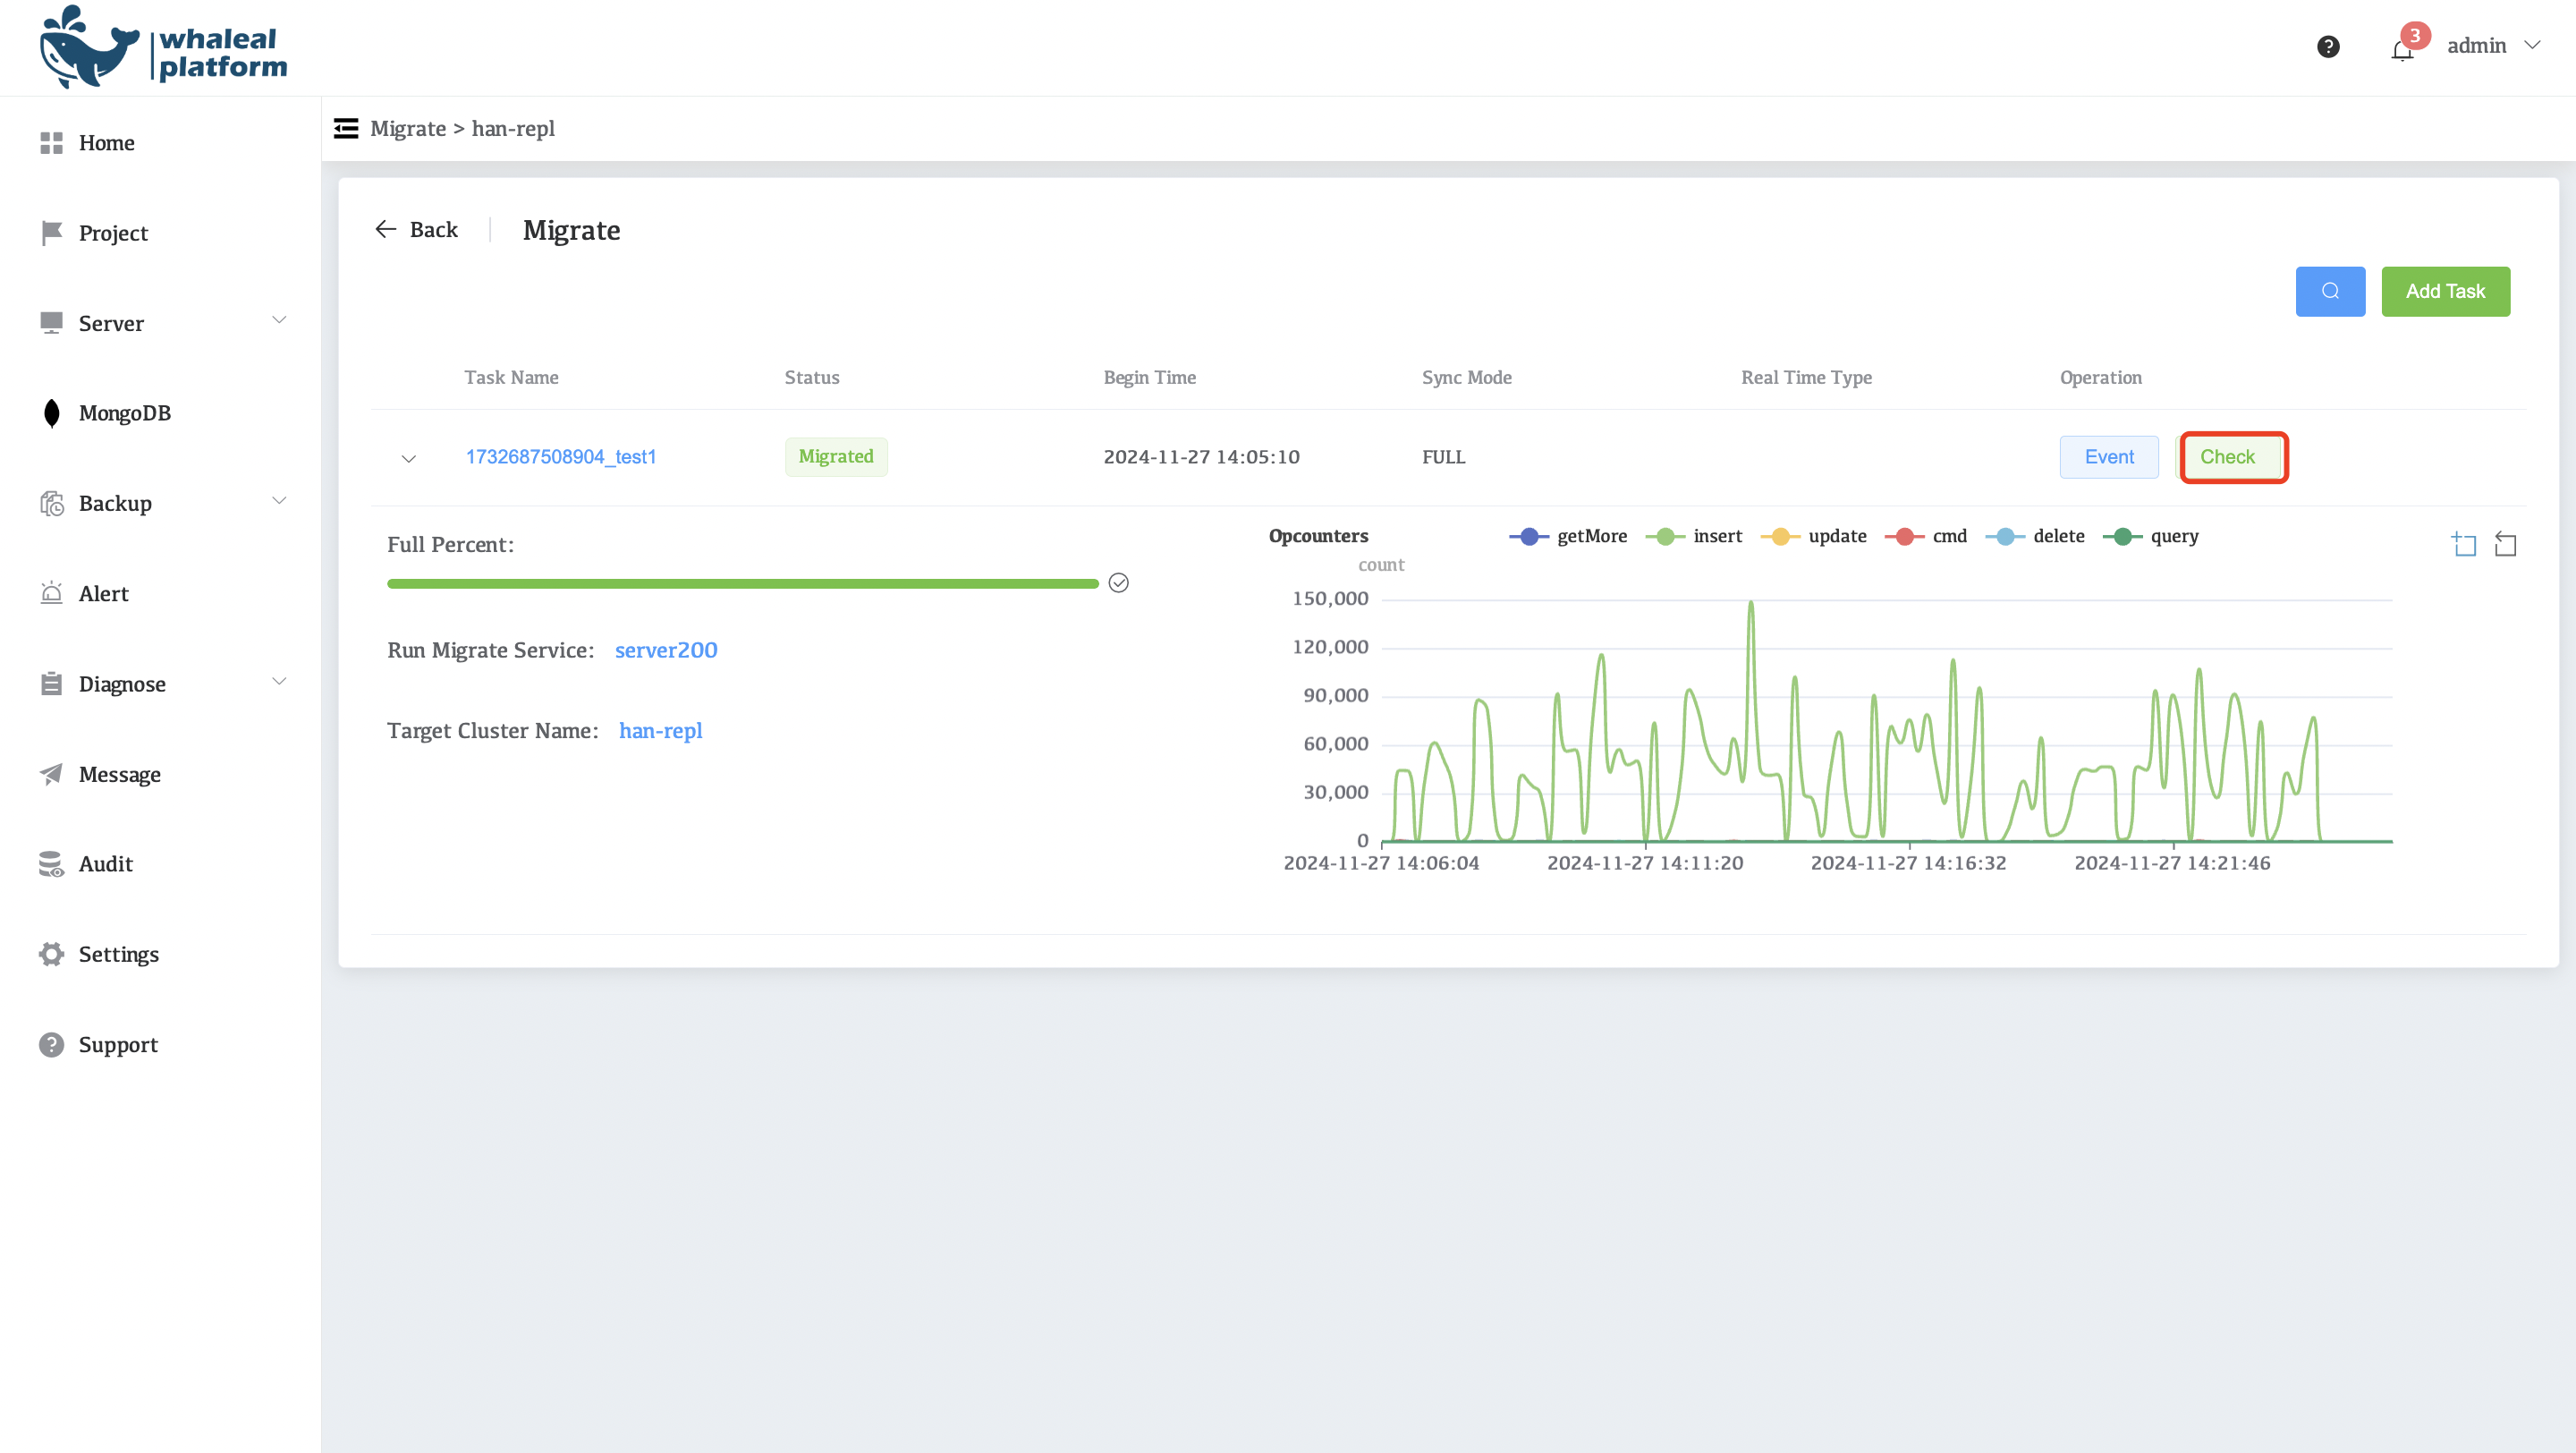Toggle the sidebar collapse hamburger icon

(x=346, y=128)
